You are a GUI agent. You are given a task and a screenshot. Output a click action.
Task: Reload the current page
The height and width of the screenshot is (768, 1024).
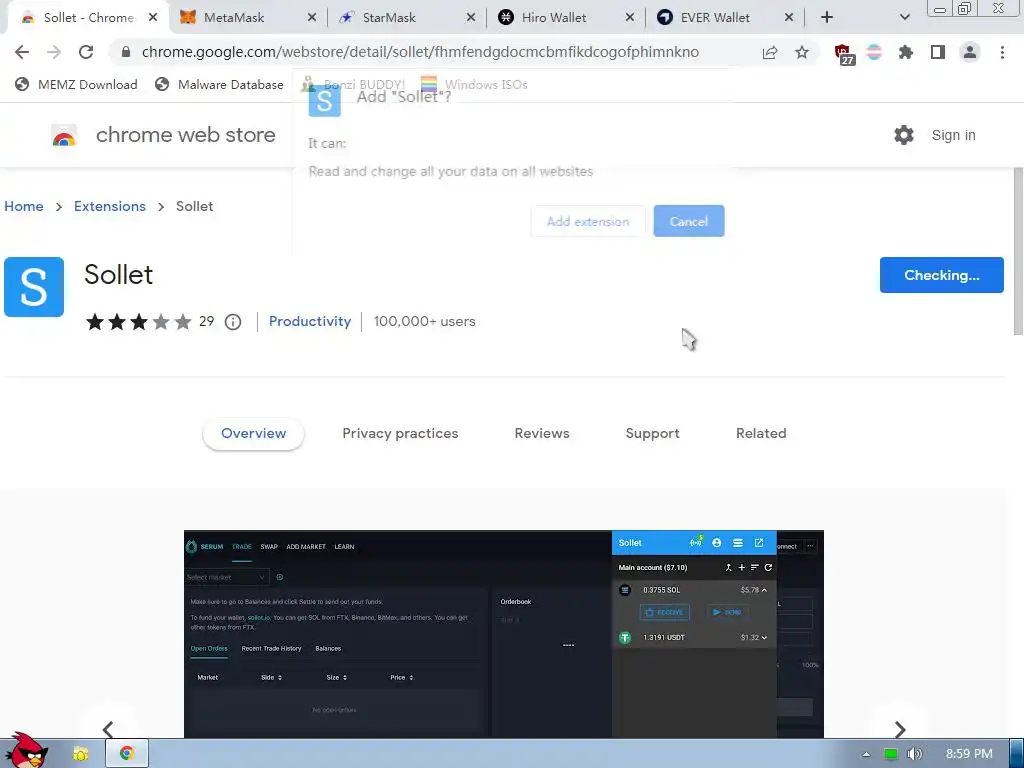click(x=86, y=52)
